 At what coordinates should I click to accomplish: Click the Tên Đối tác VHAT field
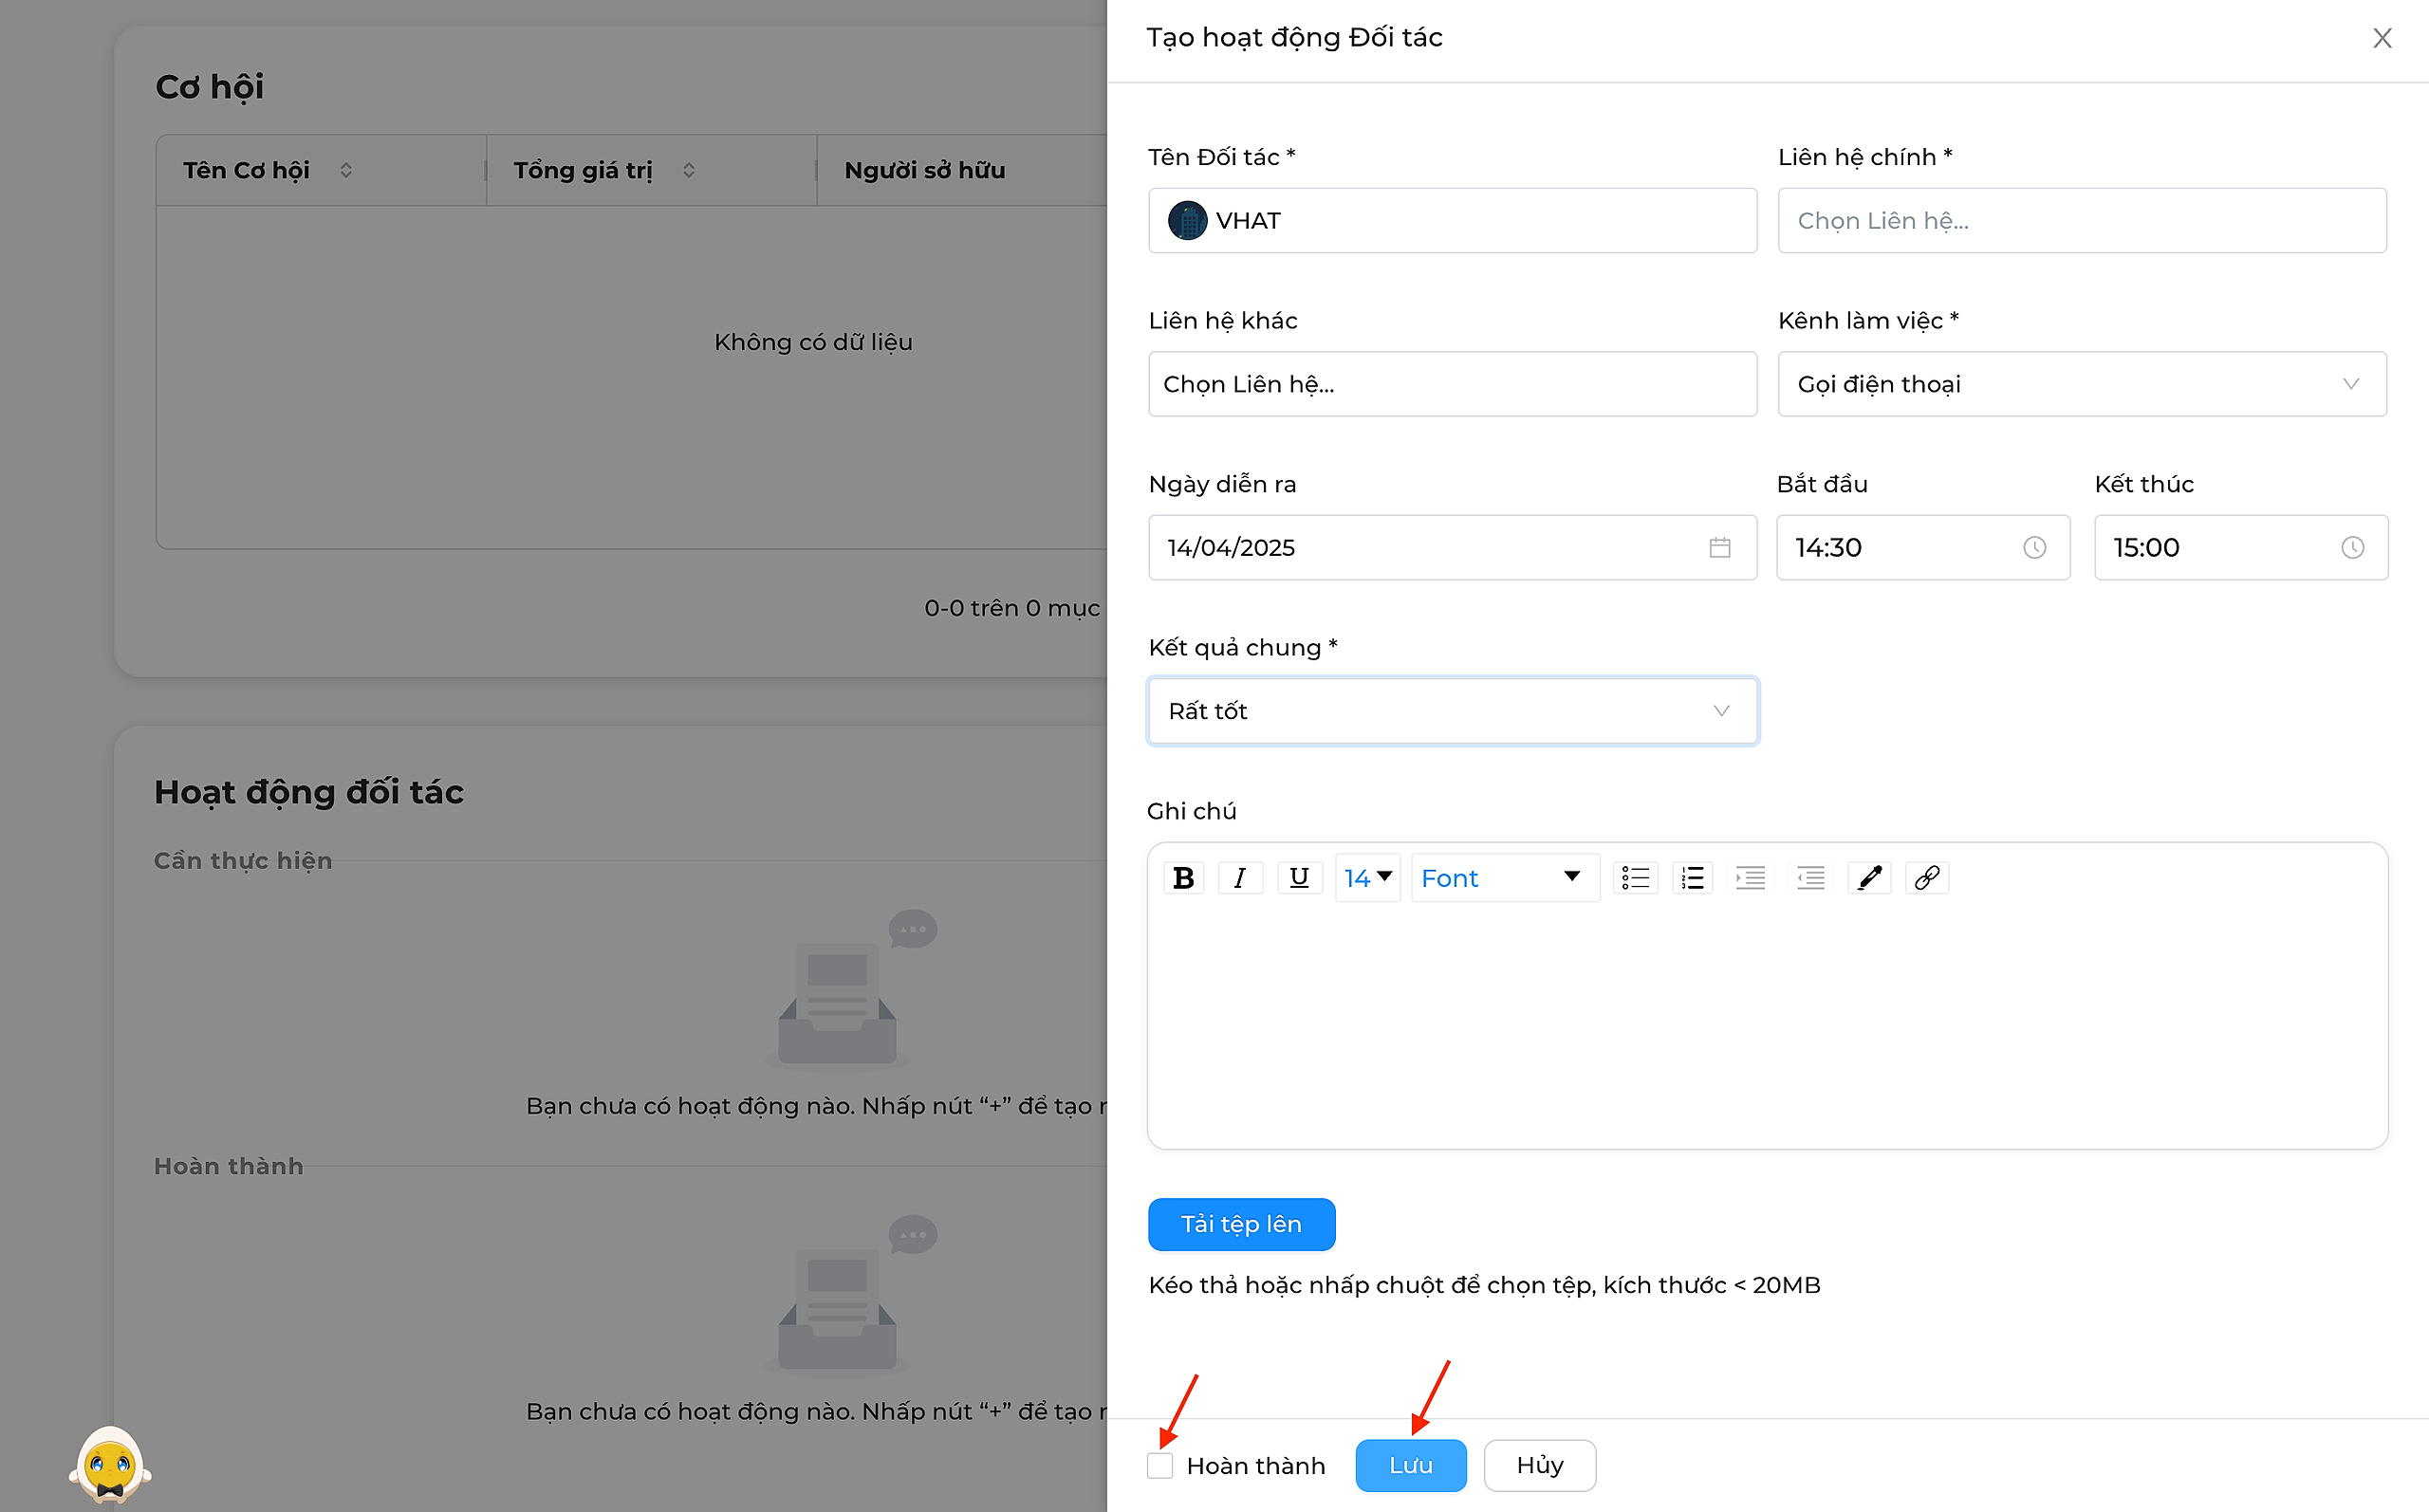1452,220
